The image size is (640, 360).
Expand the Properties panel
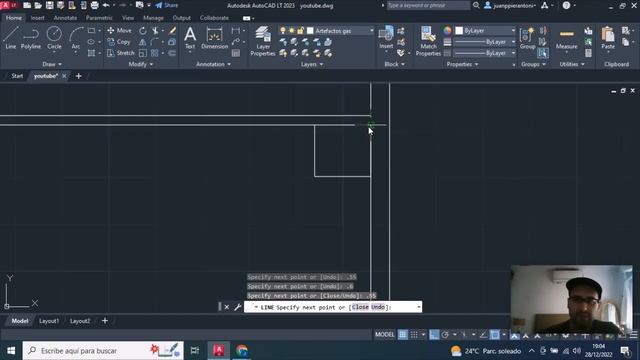462,64
